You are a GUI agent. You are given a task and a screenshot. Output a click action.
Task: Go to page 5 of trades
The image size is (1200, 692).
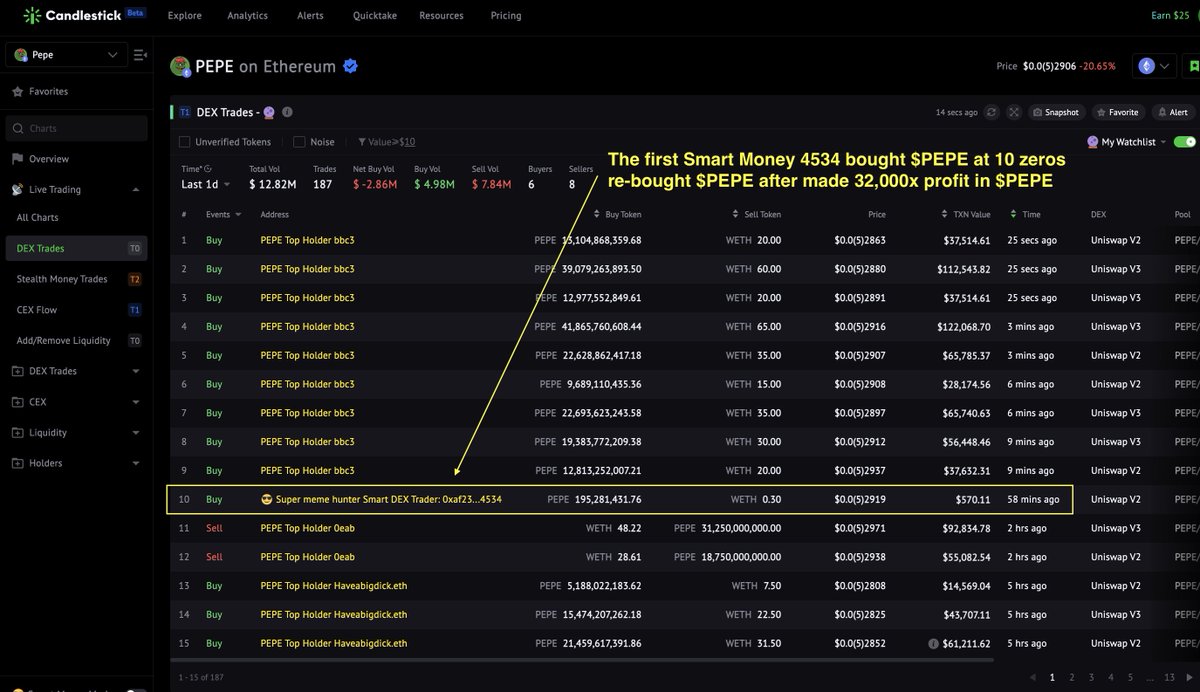1130,677
